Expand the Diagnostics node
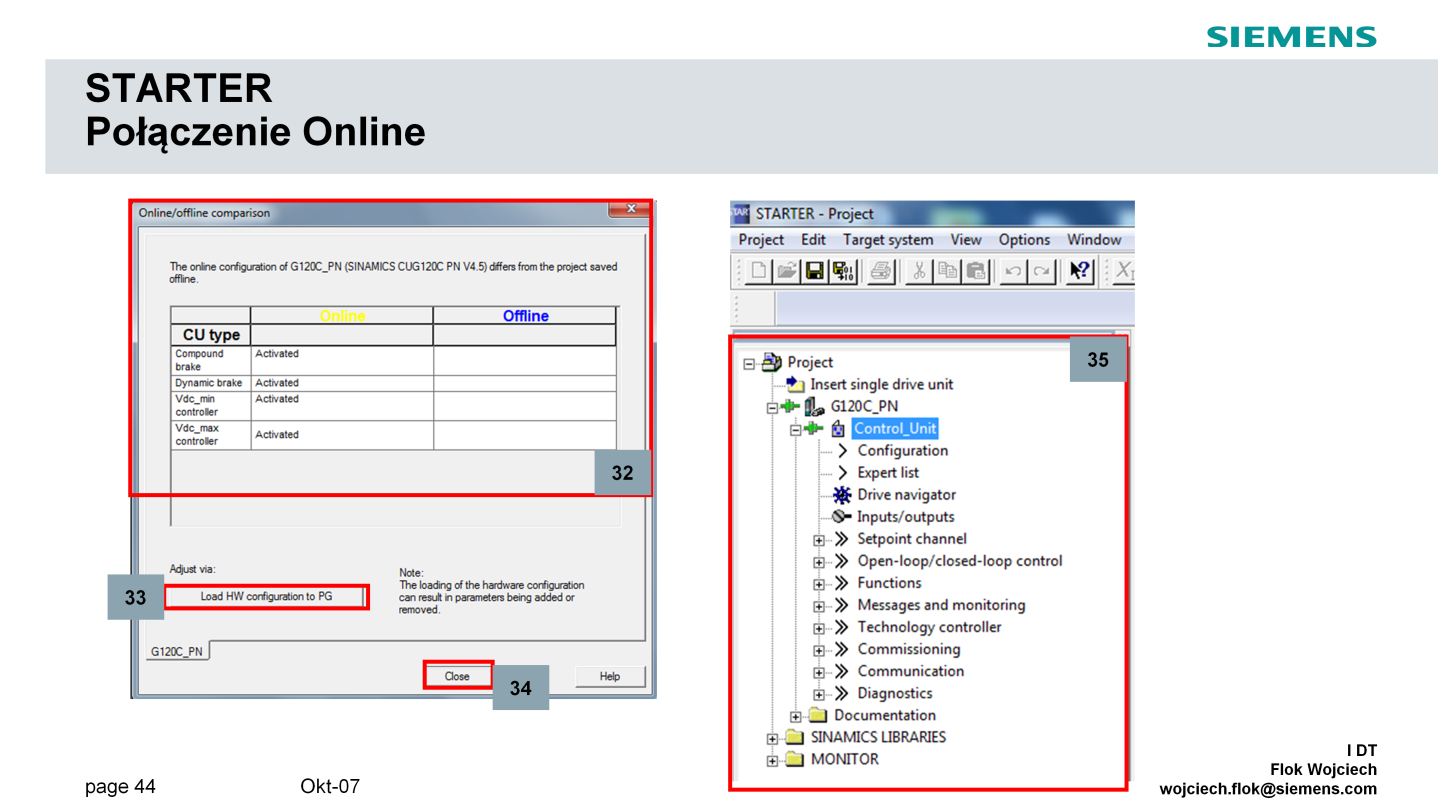The width and height of the screenshot is (1438, 809). [x=819, y=694]
